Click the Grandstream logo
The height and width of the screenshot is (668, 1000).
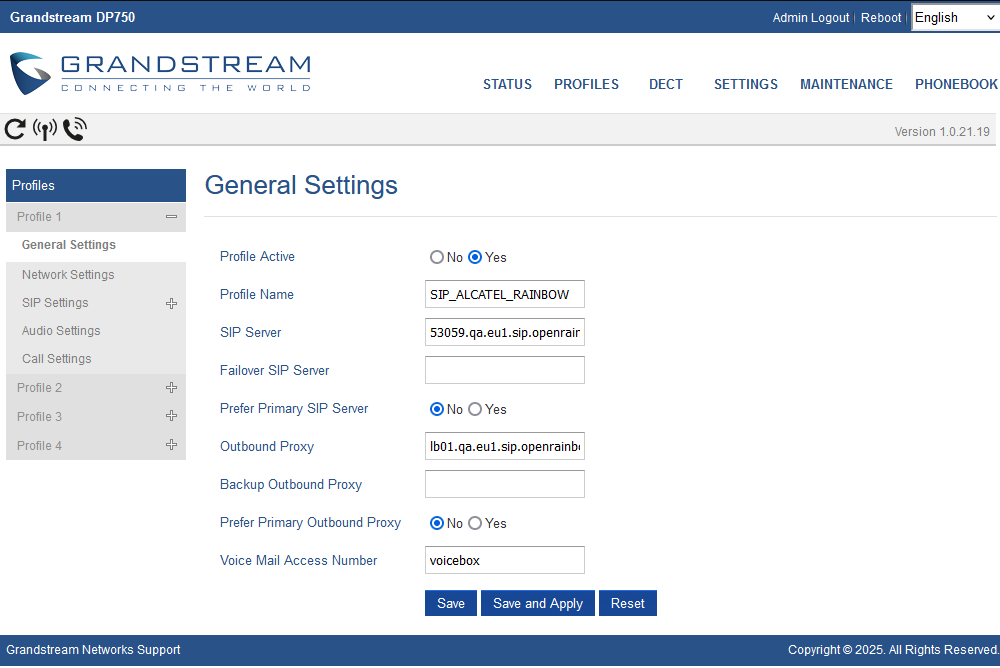pyautogui.click(x=160, y=74)
